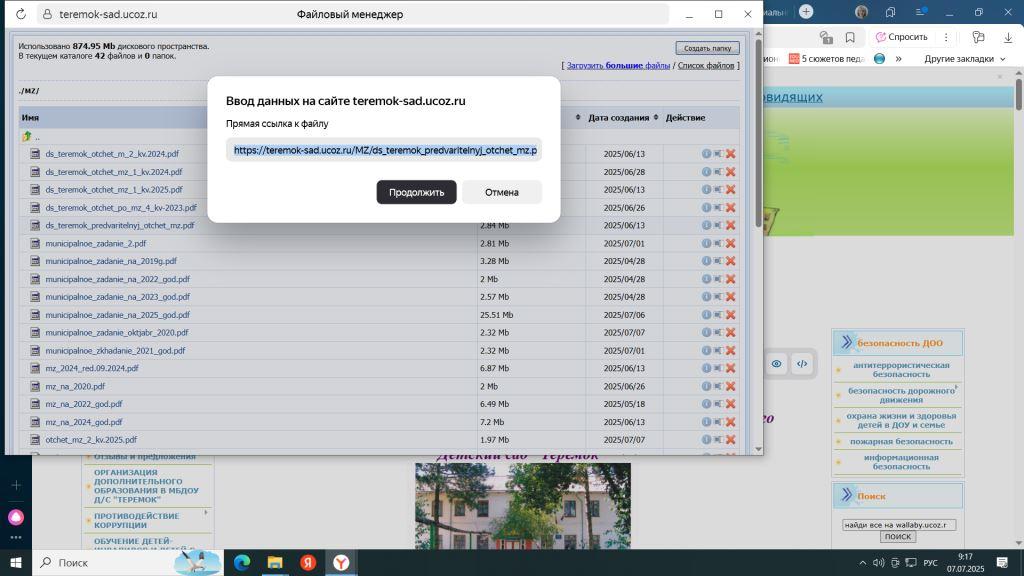Image resolution: width=1024 pixels, height=576 pixels.
Task: Click the direct file link input field
Action: (384, 150)
